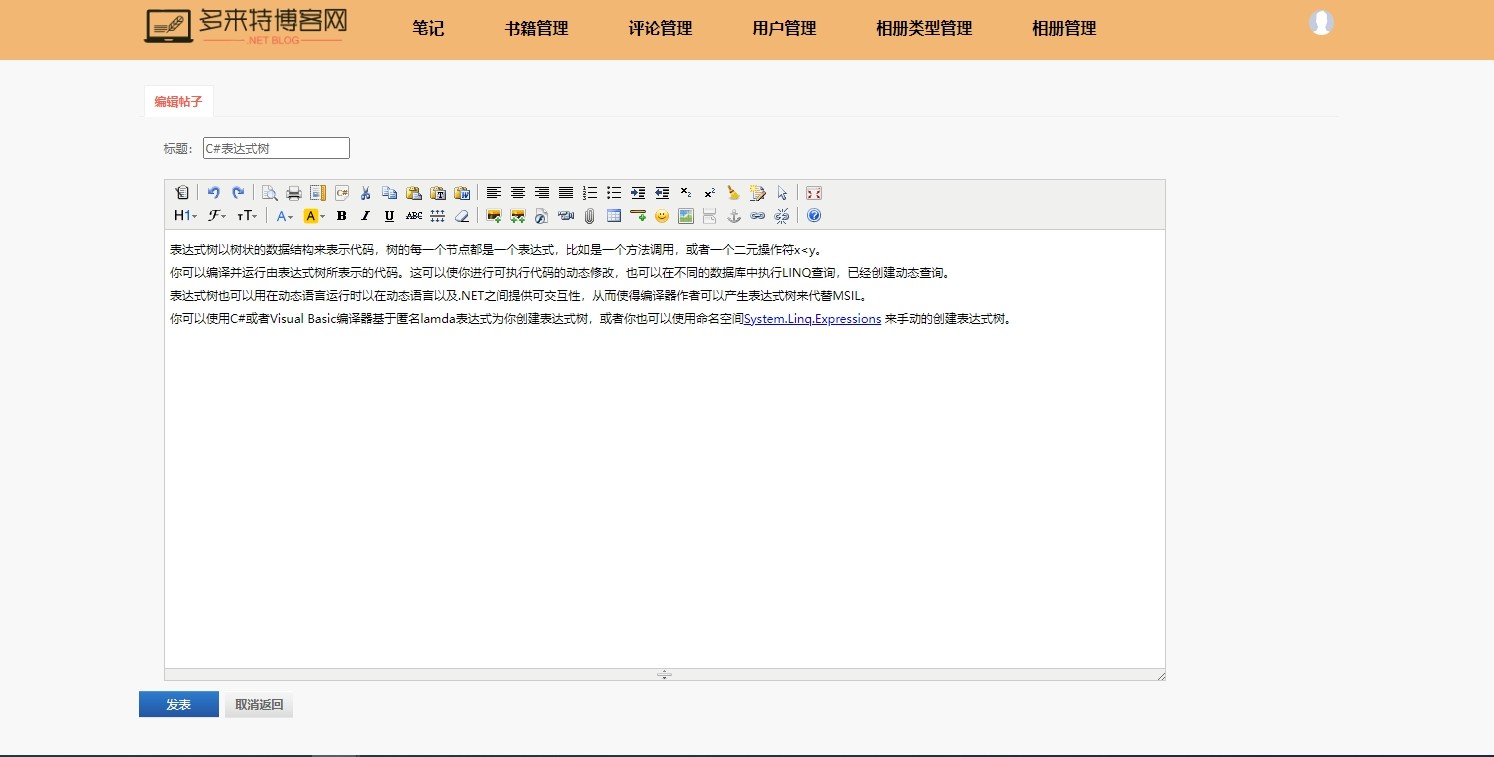Click the paperclip attachment icon

590,216
